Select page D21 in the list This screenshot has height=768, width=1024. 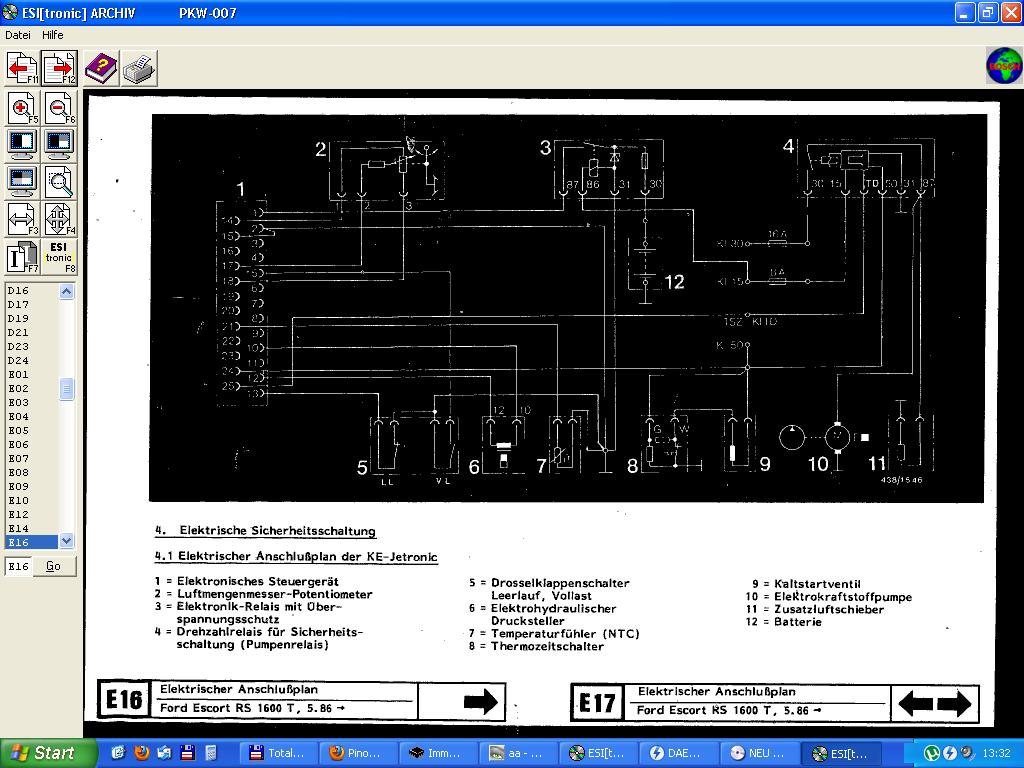[19, 332]
